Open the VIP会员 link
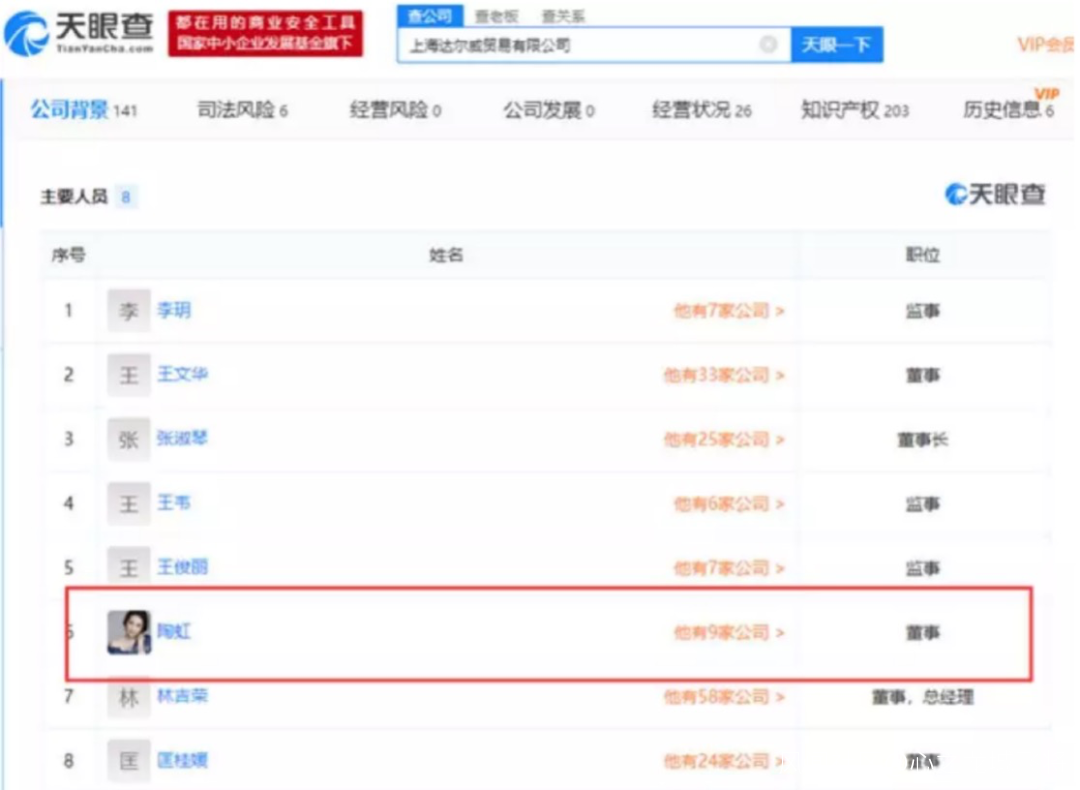Viewport: 1080px width, 790px height. [1046, 45]
